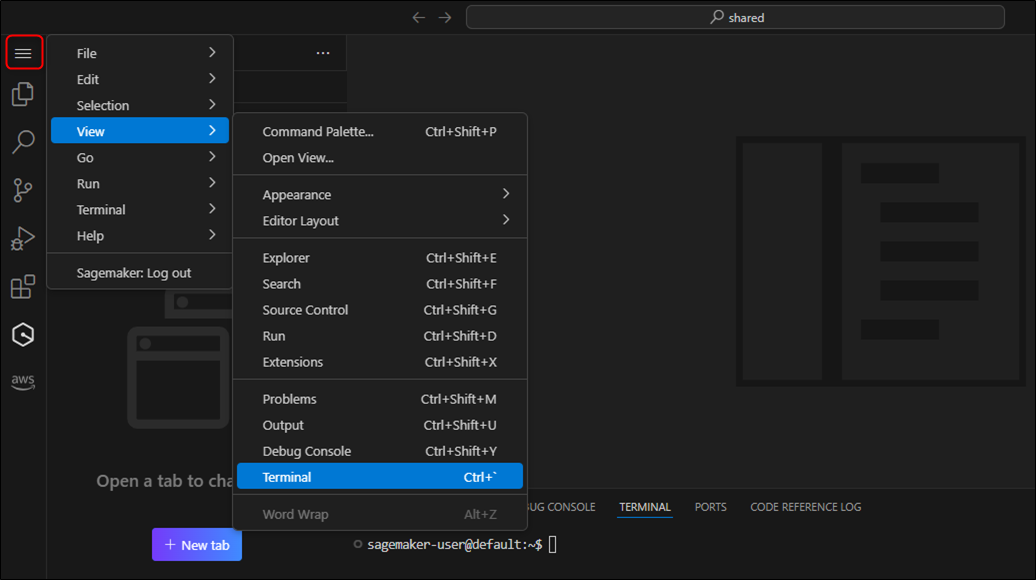
Task: Open the Extensions icon in activity bar
Action: click(22, 287)
